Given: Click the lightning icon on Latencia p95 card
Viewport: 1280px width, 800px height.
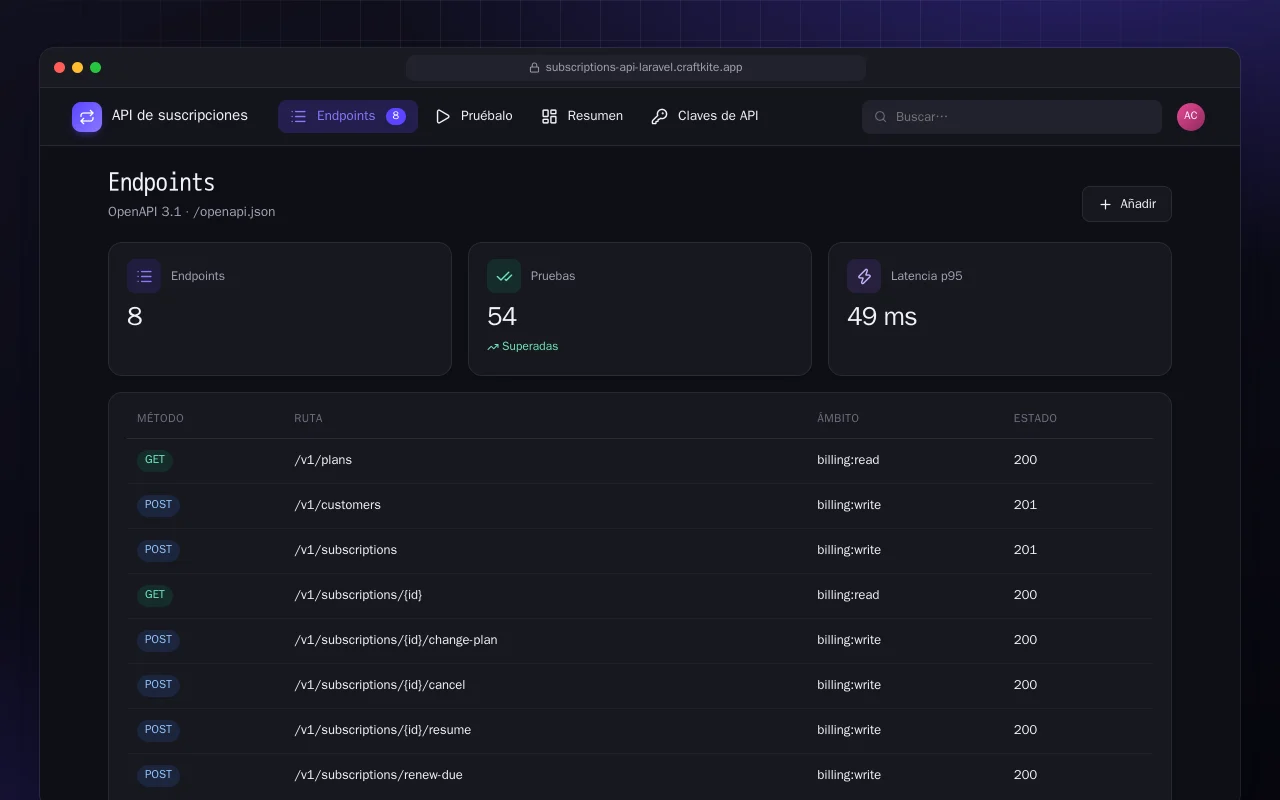Looking at the screenshot, I should (864, 276).
